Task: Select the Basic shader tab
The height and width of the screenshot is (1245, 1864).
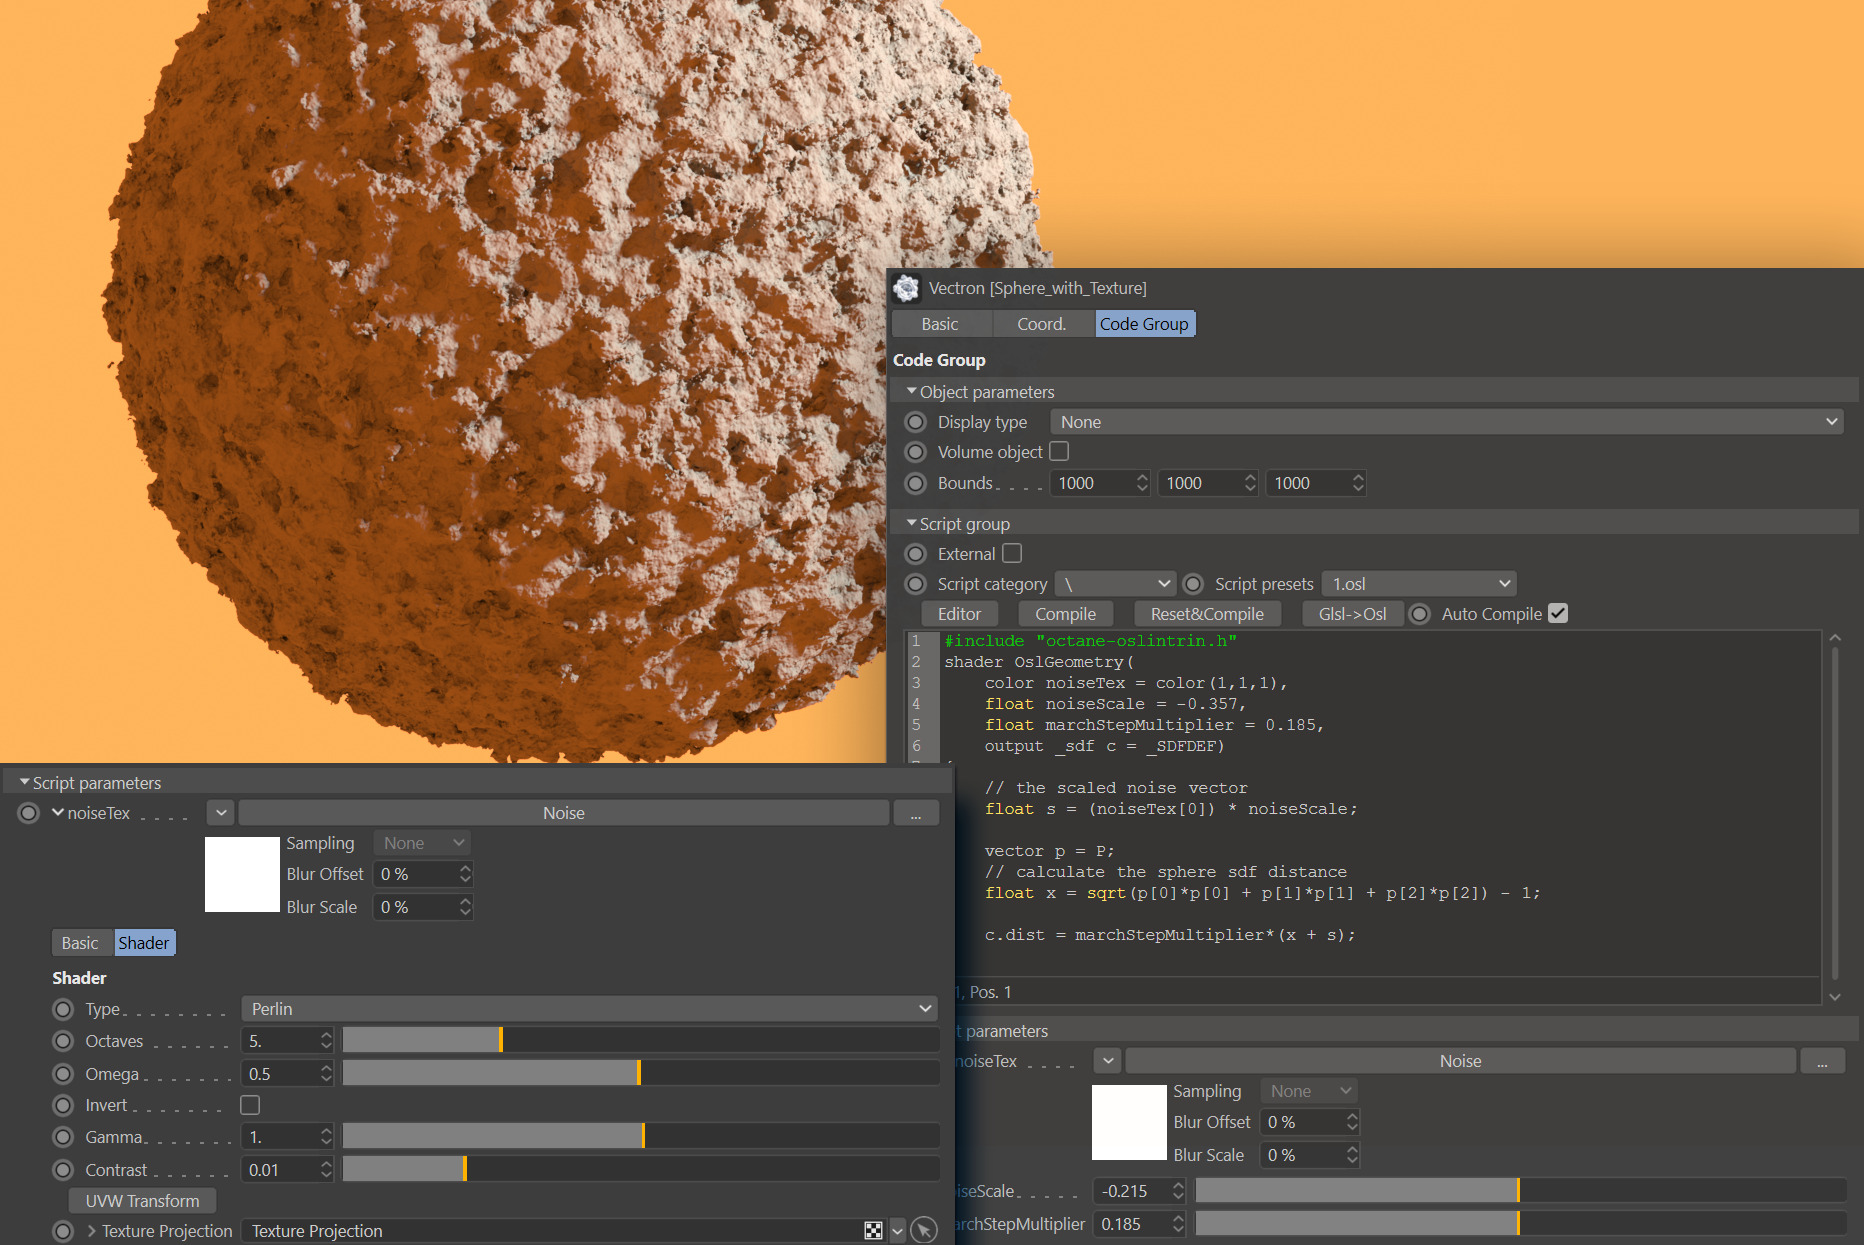Action: pos(81,942)
